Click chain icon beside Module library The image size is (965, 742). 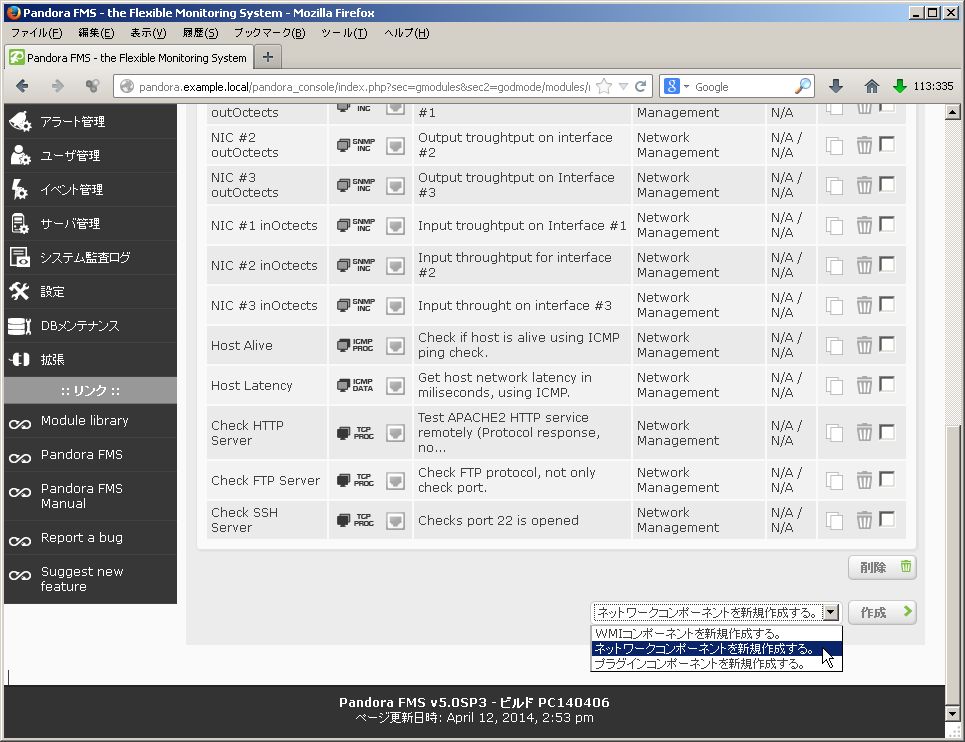pos(20,424)
